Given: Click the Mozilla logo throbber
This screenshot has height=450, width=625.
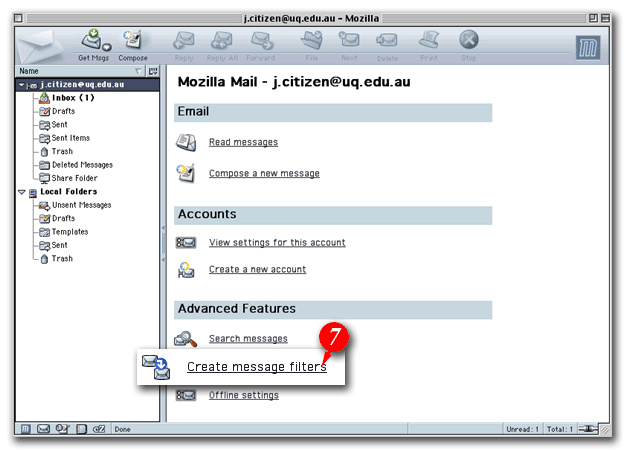Looking at the screenshot, I should tap(589, 47).
